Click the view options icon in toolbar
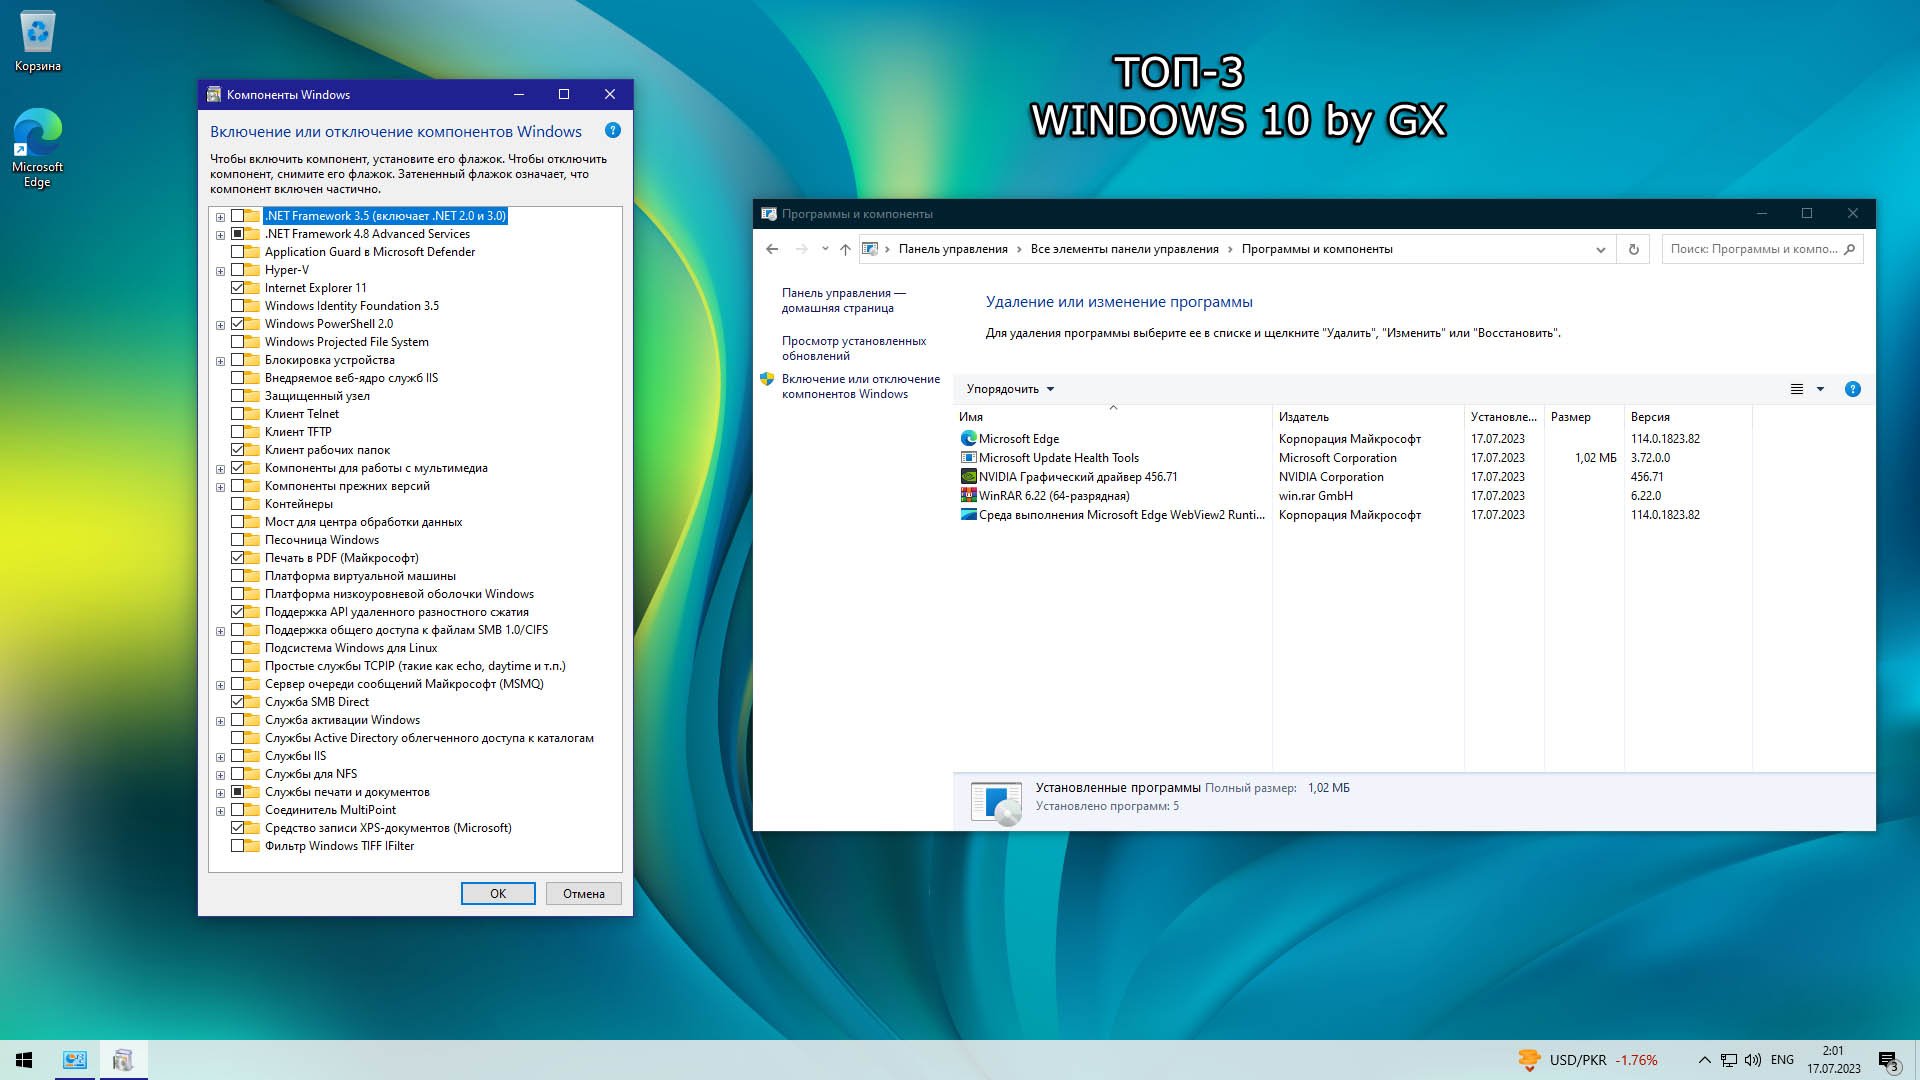Viewport: 1920px width, 1080px height. (x=1797, y=389)
